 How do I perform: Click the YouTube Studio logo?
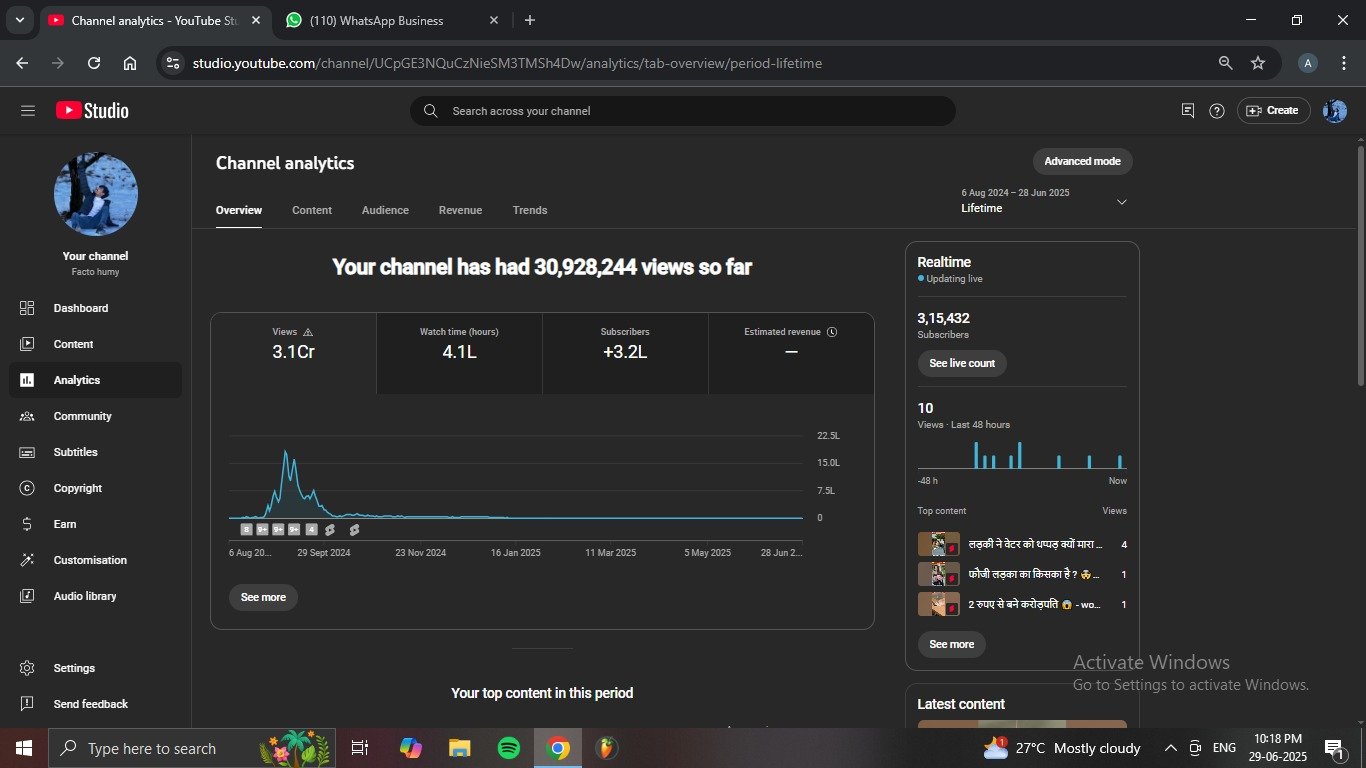point(92,111)
